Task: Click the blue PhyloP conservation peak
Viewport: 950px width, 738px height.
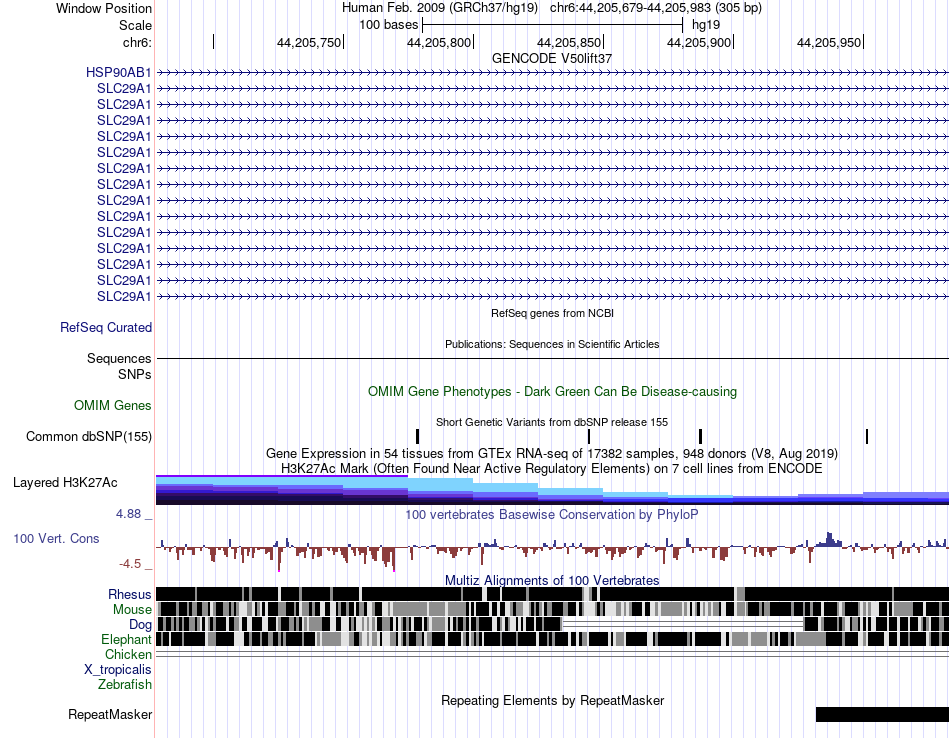Action: click(x=829, y=540)
